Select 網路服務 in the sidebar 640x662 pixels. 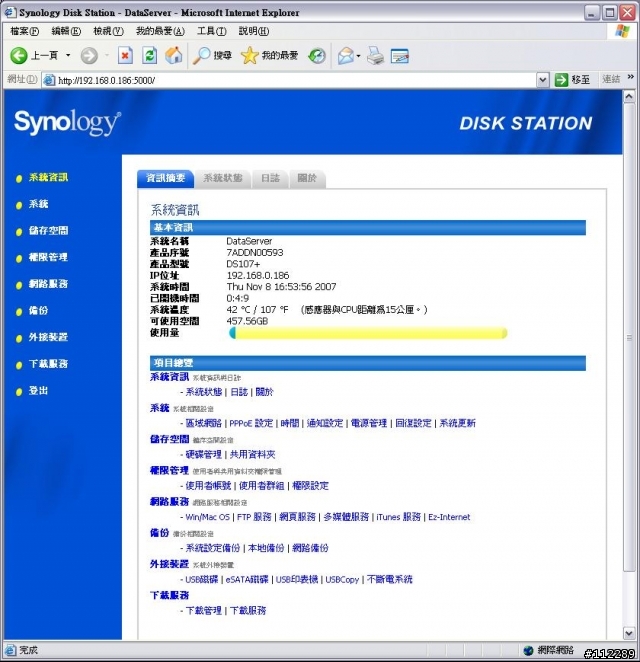click(48, 284)
